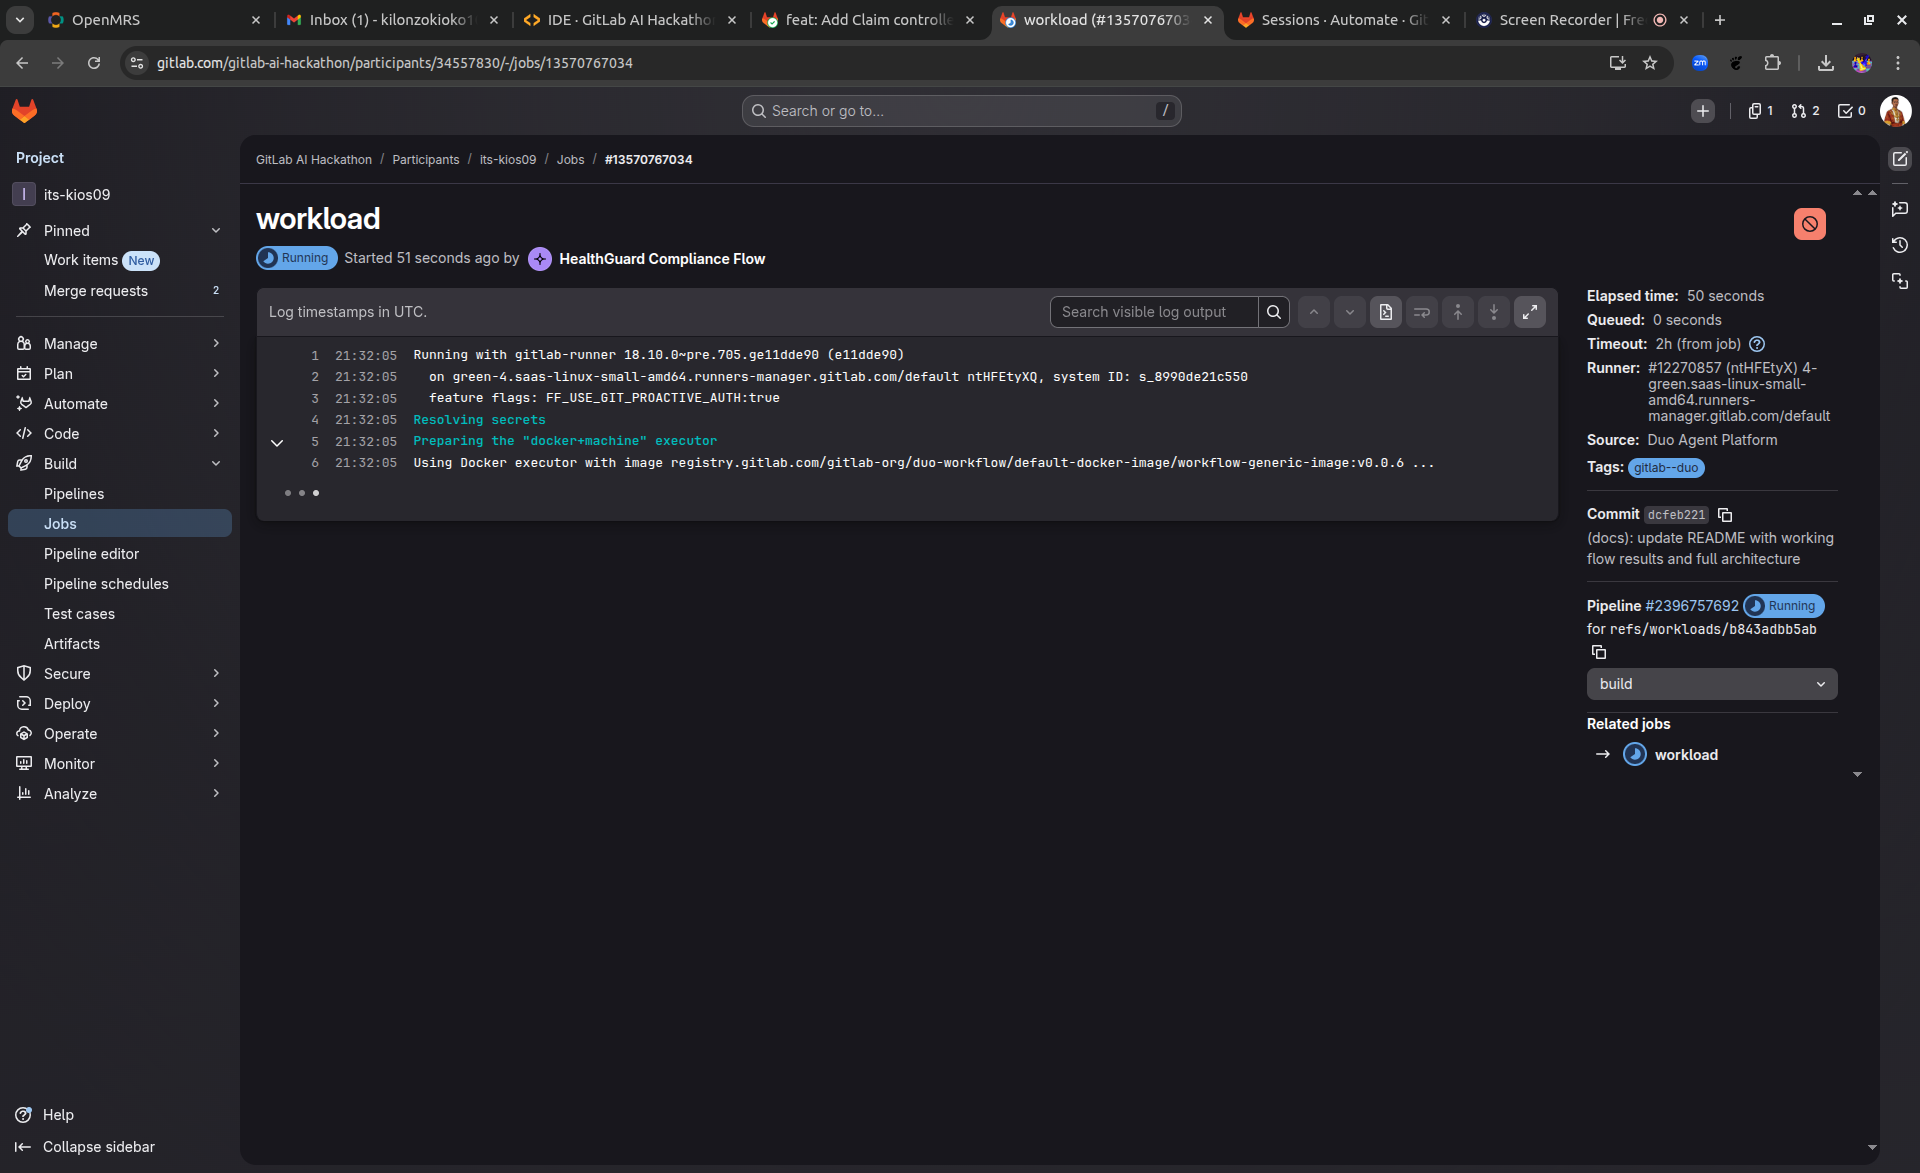Open the build stage dropdown
This screenshot has width=1920, height=1173.
pyautogui.click(x=1711, y=684)
